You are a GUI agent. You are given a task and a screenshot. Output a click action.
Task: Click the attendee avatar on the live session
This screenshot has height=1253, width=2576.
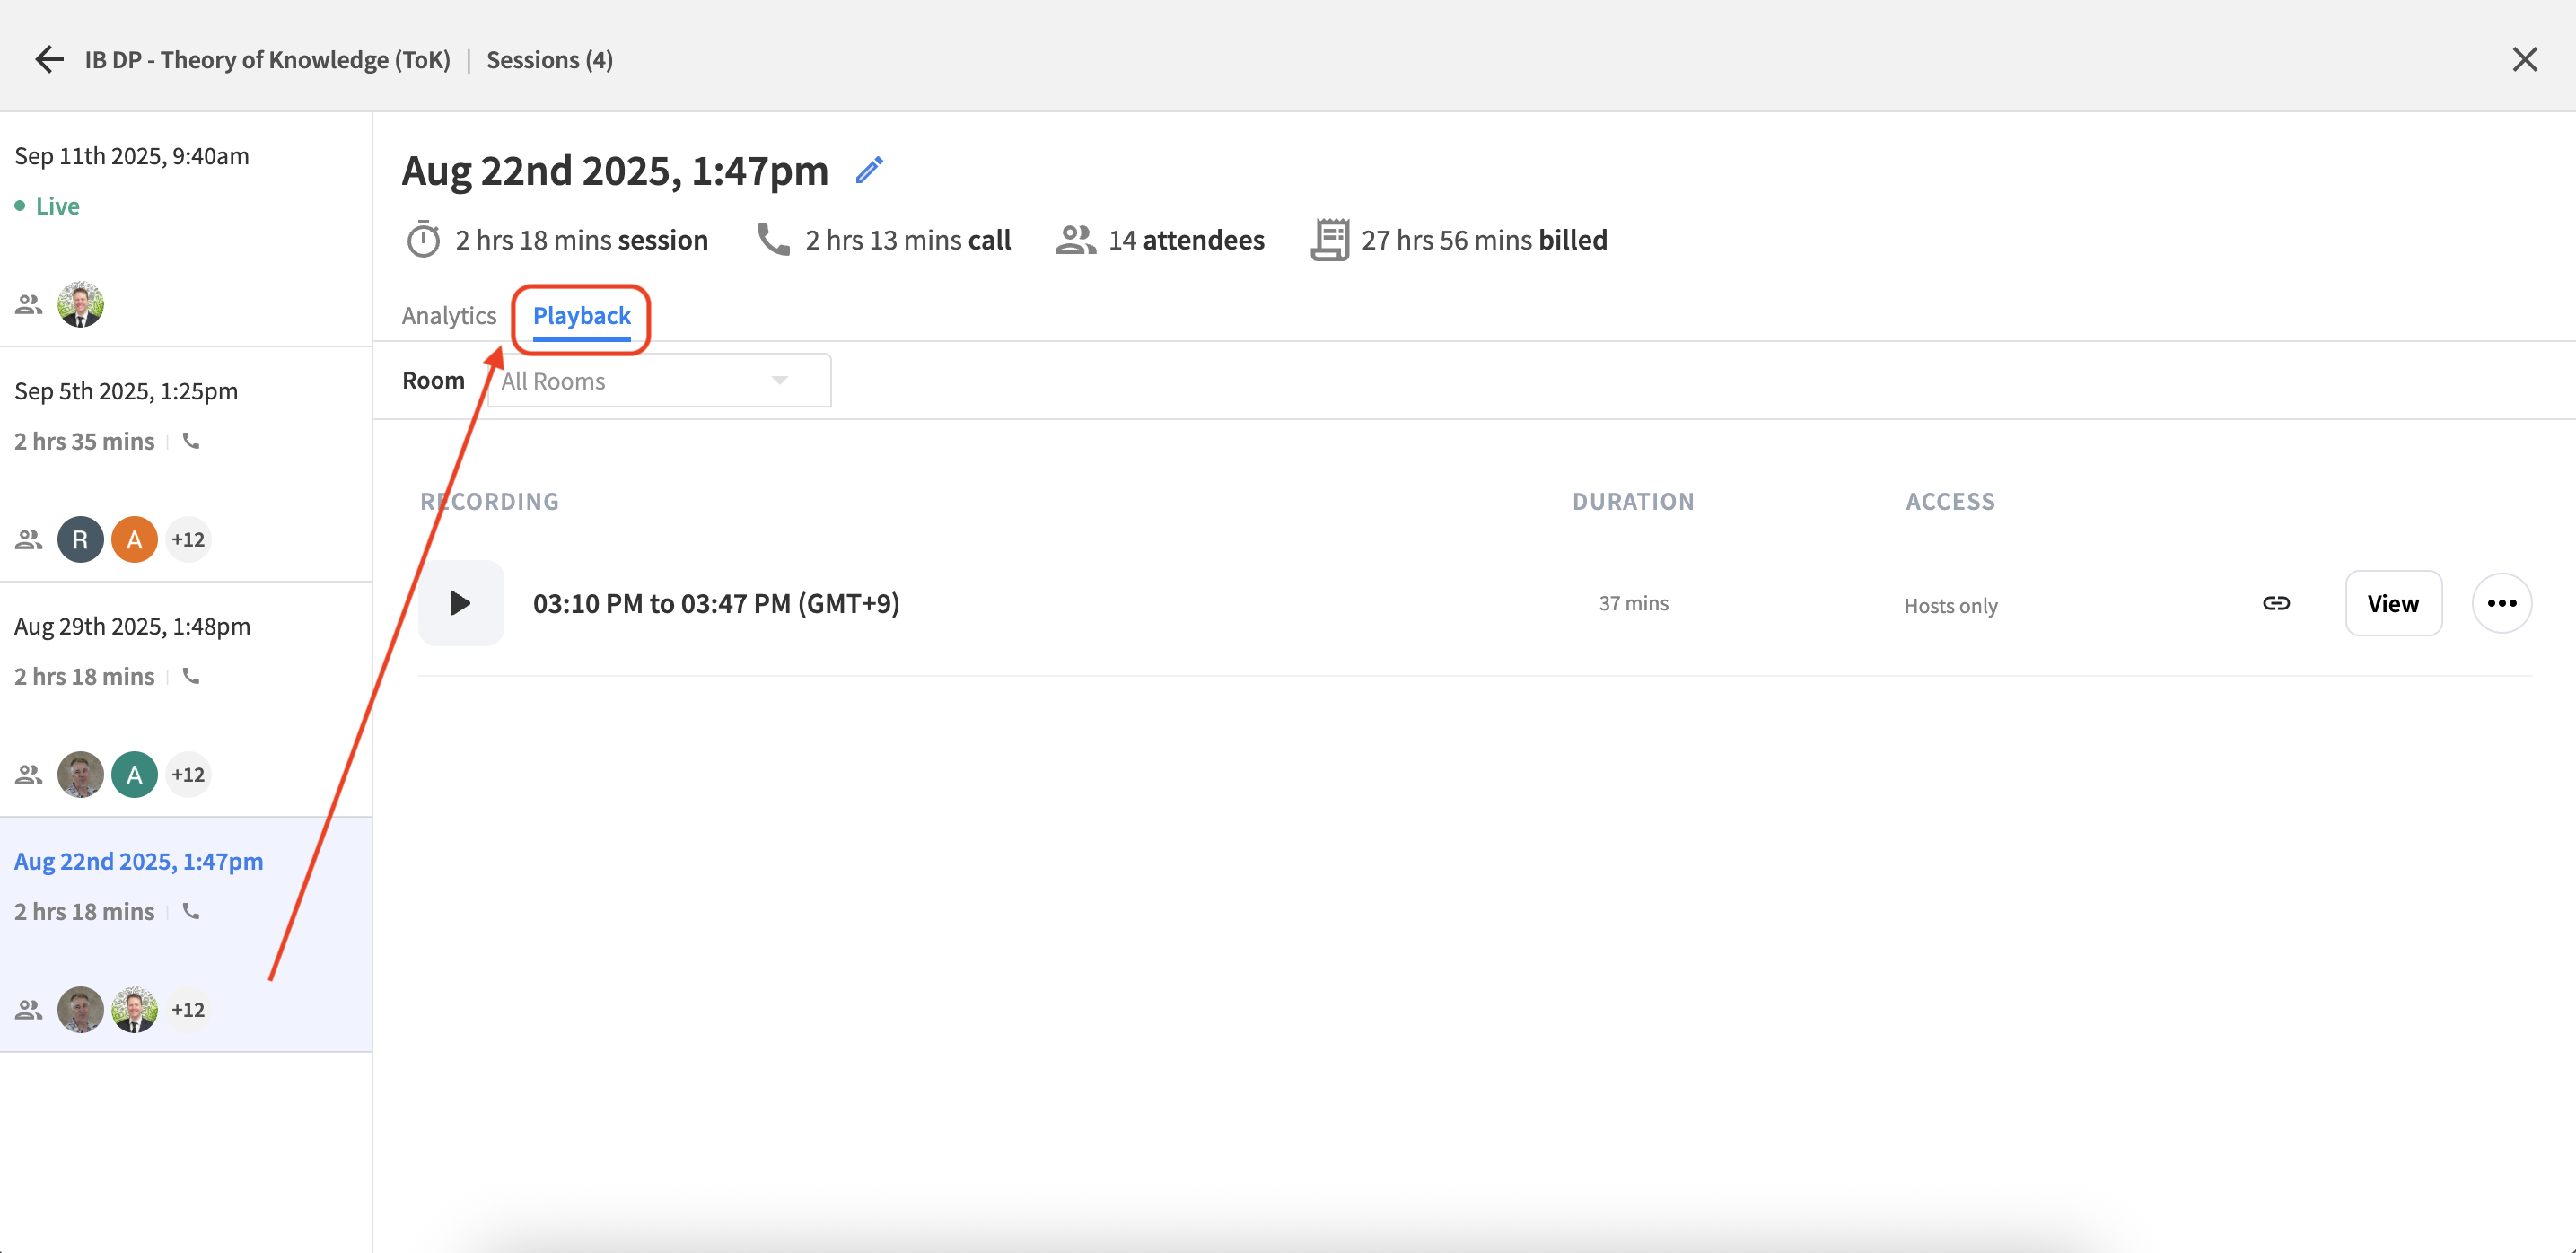79,303
